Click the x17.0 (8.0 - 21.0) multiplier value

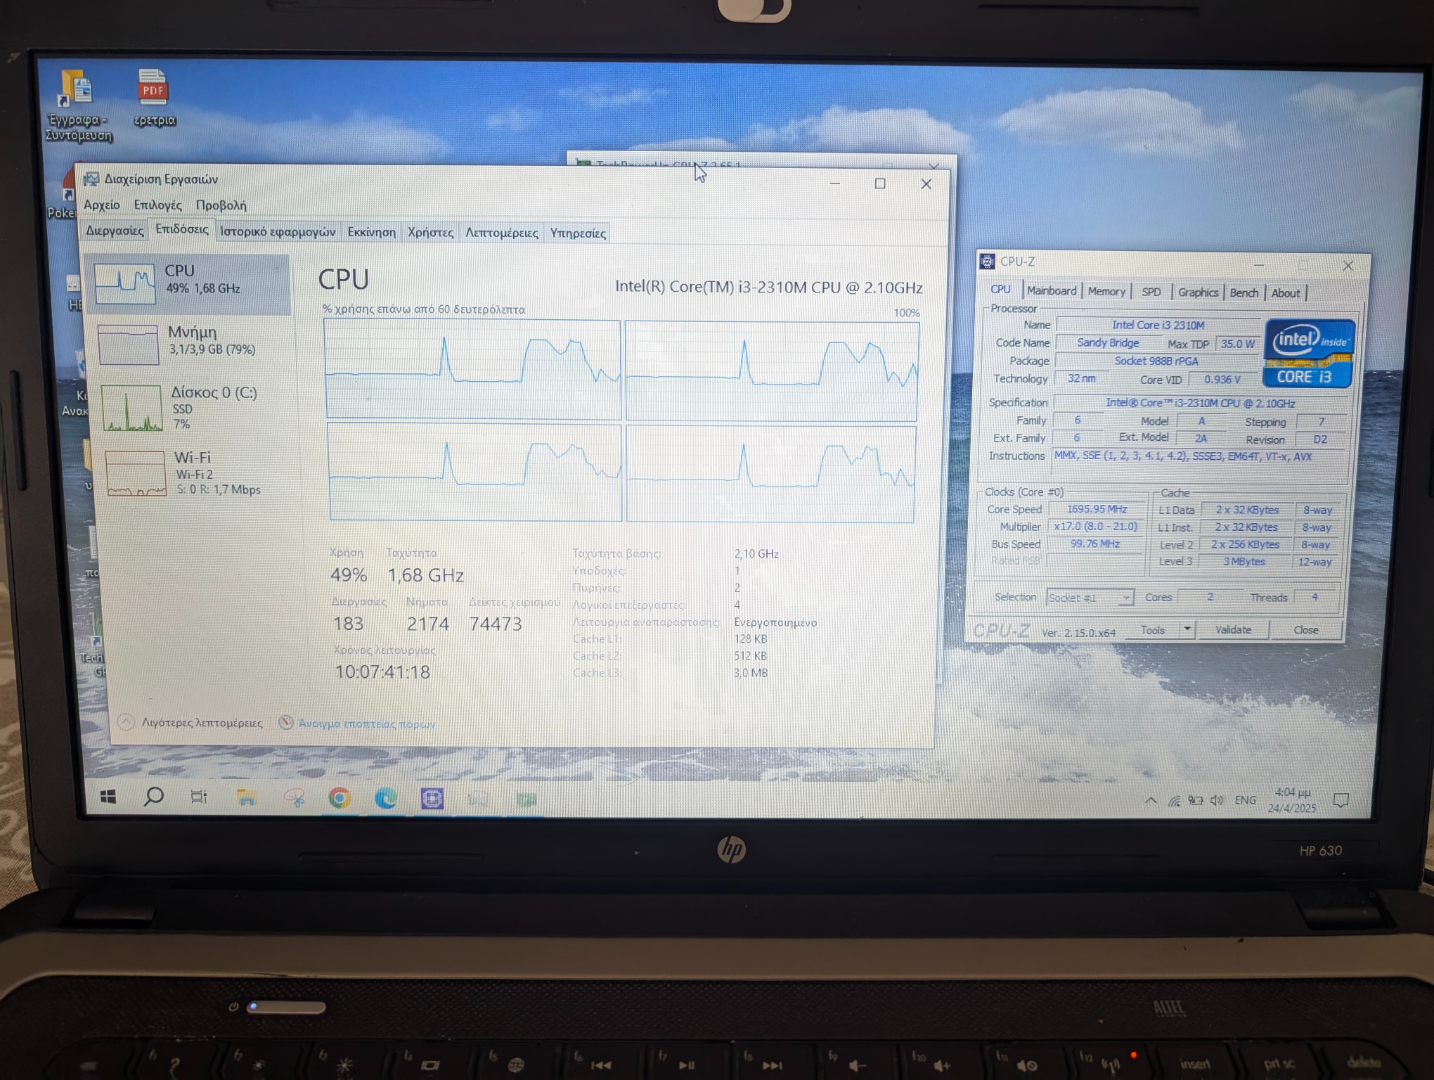click(1096, 526)
